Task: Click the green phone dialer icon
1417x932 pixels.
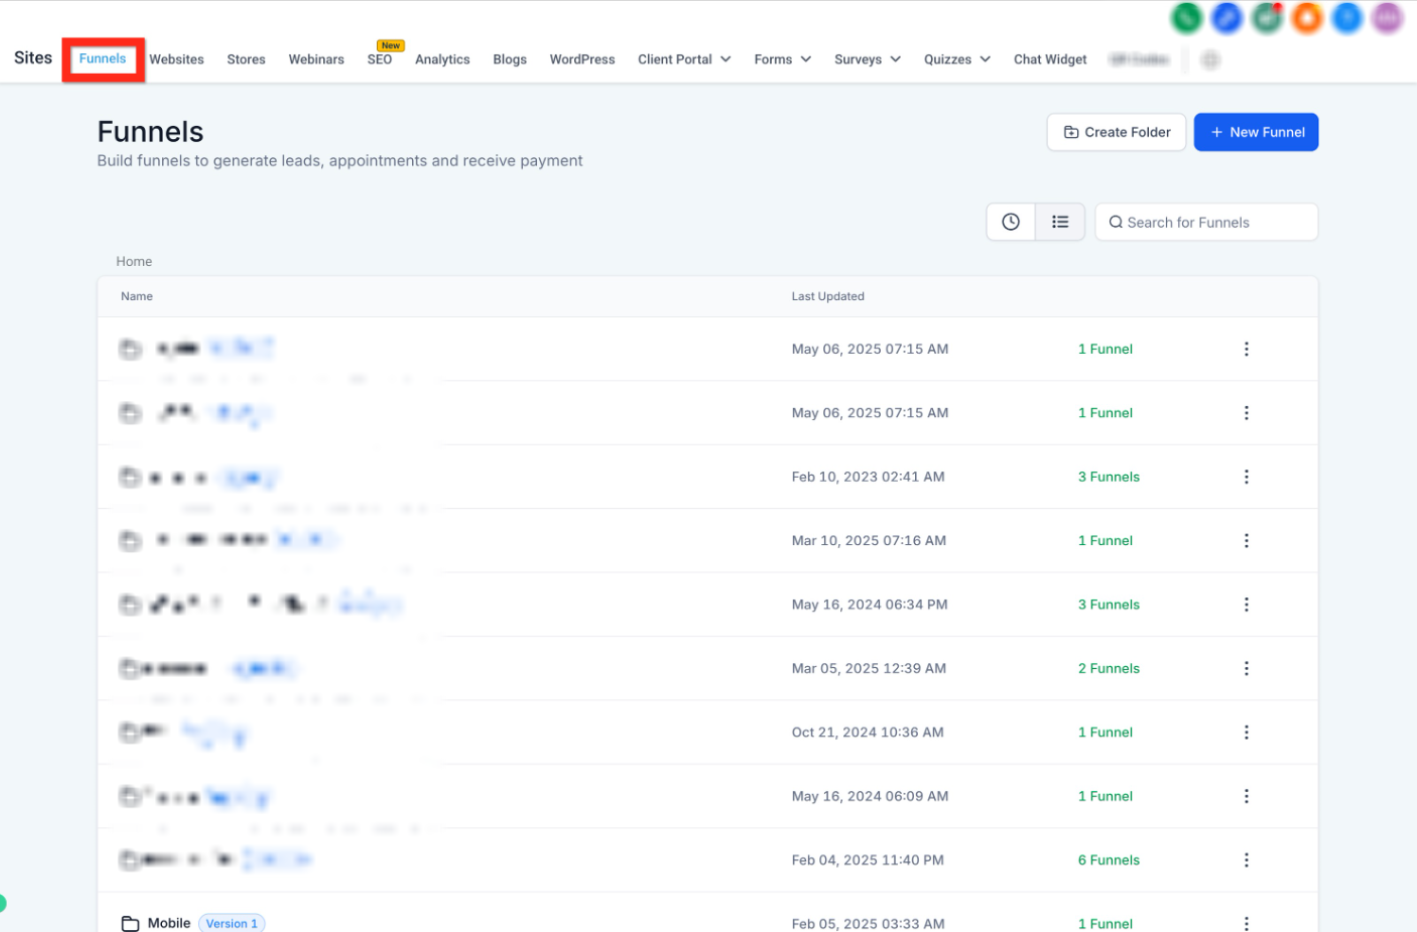Action: pyautogui.click(x=1186, y=17)
